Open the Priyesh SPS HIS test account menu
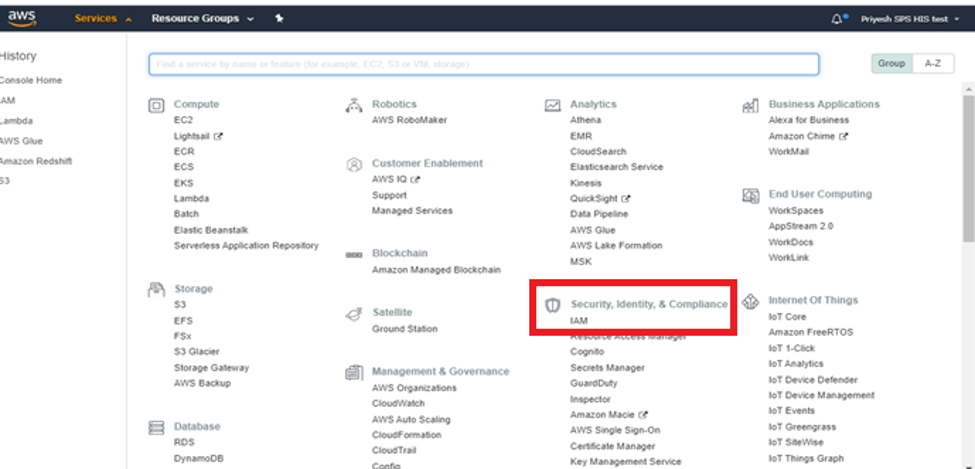975x469 pixels. 909,19
